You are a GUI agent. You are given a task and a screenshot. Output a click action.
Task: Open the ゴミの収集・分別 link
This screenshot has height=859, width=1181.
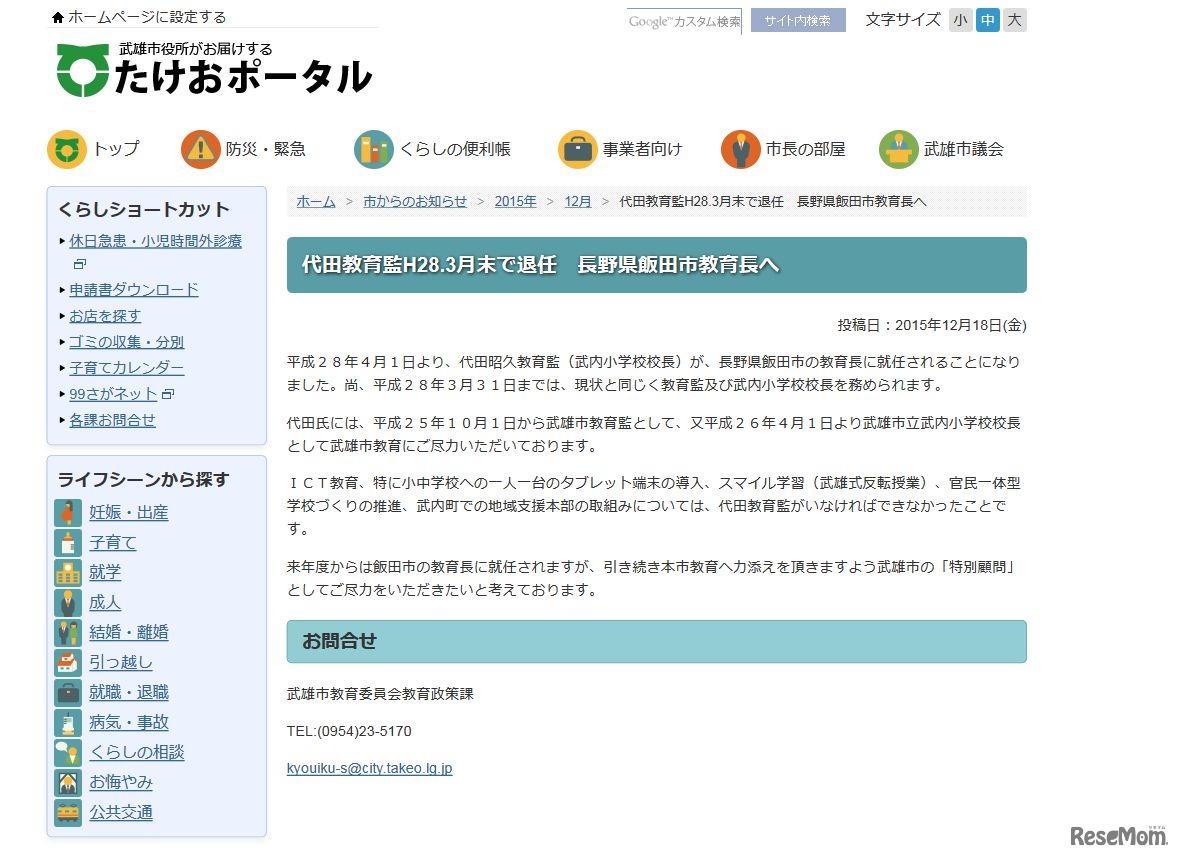(126, 341)
